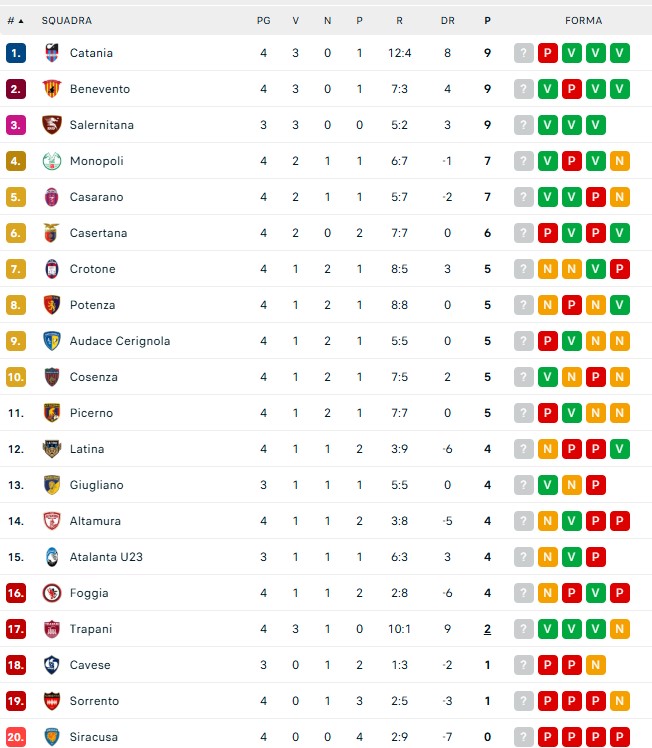The height and width of the screenshot is (748, 652).
Task: Select the Salernitana crest icon
Action: pos(52,125)
